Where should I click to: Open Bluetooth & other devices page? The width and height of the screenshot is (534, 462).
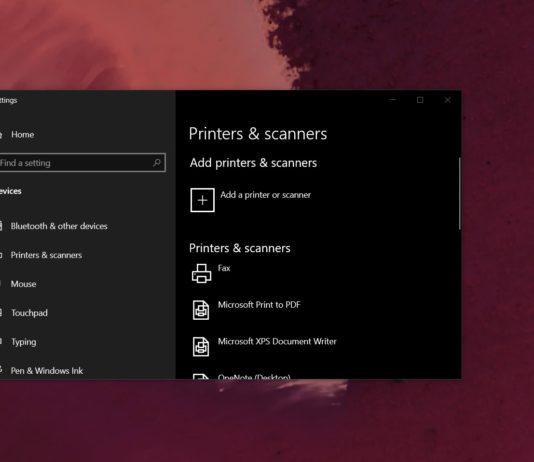pos(59,226)
